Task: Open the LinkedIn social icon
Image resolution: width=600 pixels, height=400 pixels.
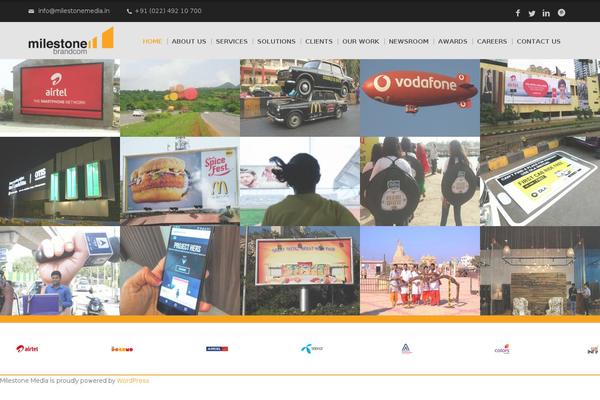Action: [x=546, y=13]
